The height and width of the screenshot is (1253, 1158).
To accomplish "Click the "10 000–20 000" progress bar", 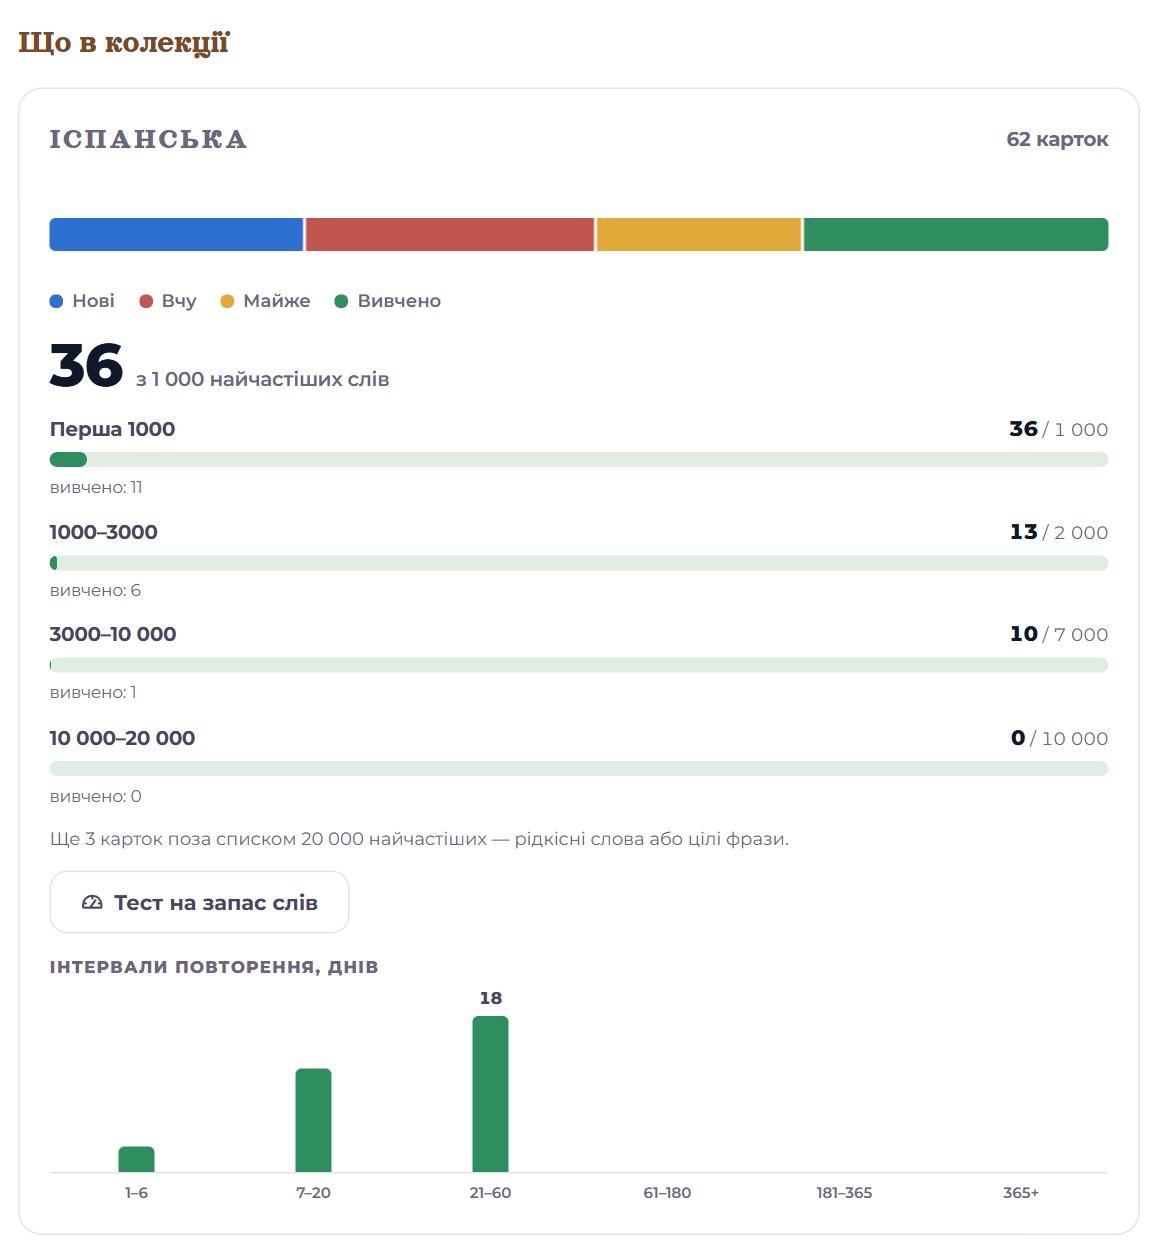I will point(579,769).
